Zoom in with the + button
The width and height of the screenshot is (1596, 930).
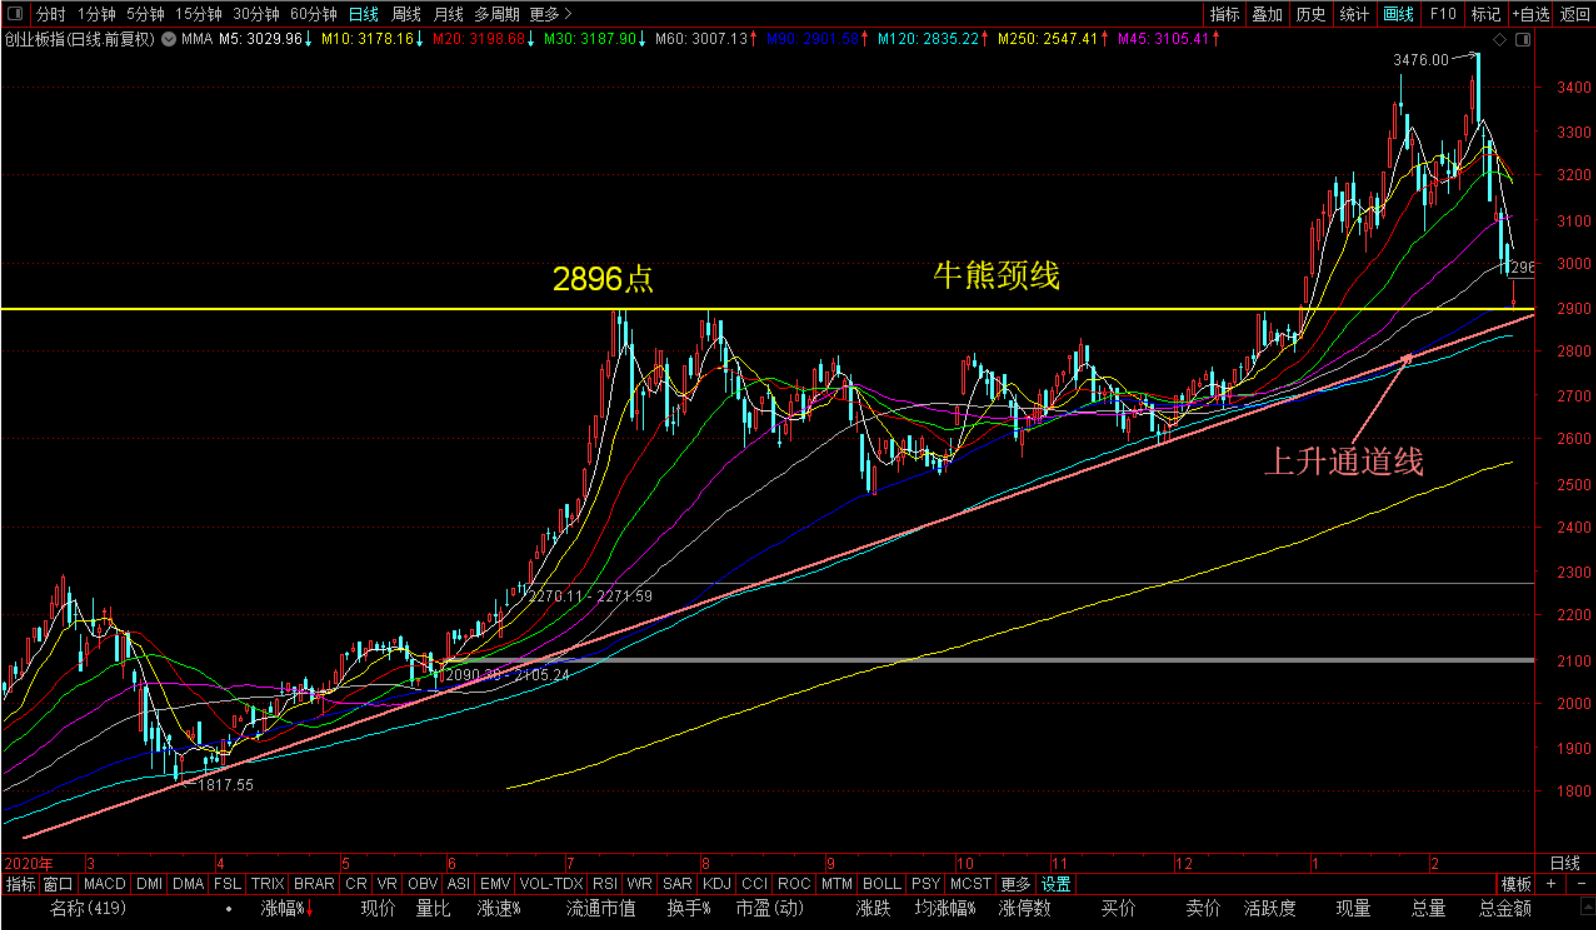pos(1551,884)
